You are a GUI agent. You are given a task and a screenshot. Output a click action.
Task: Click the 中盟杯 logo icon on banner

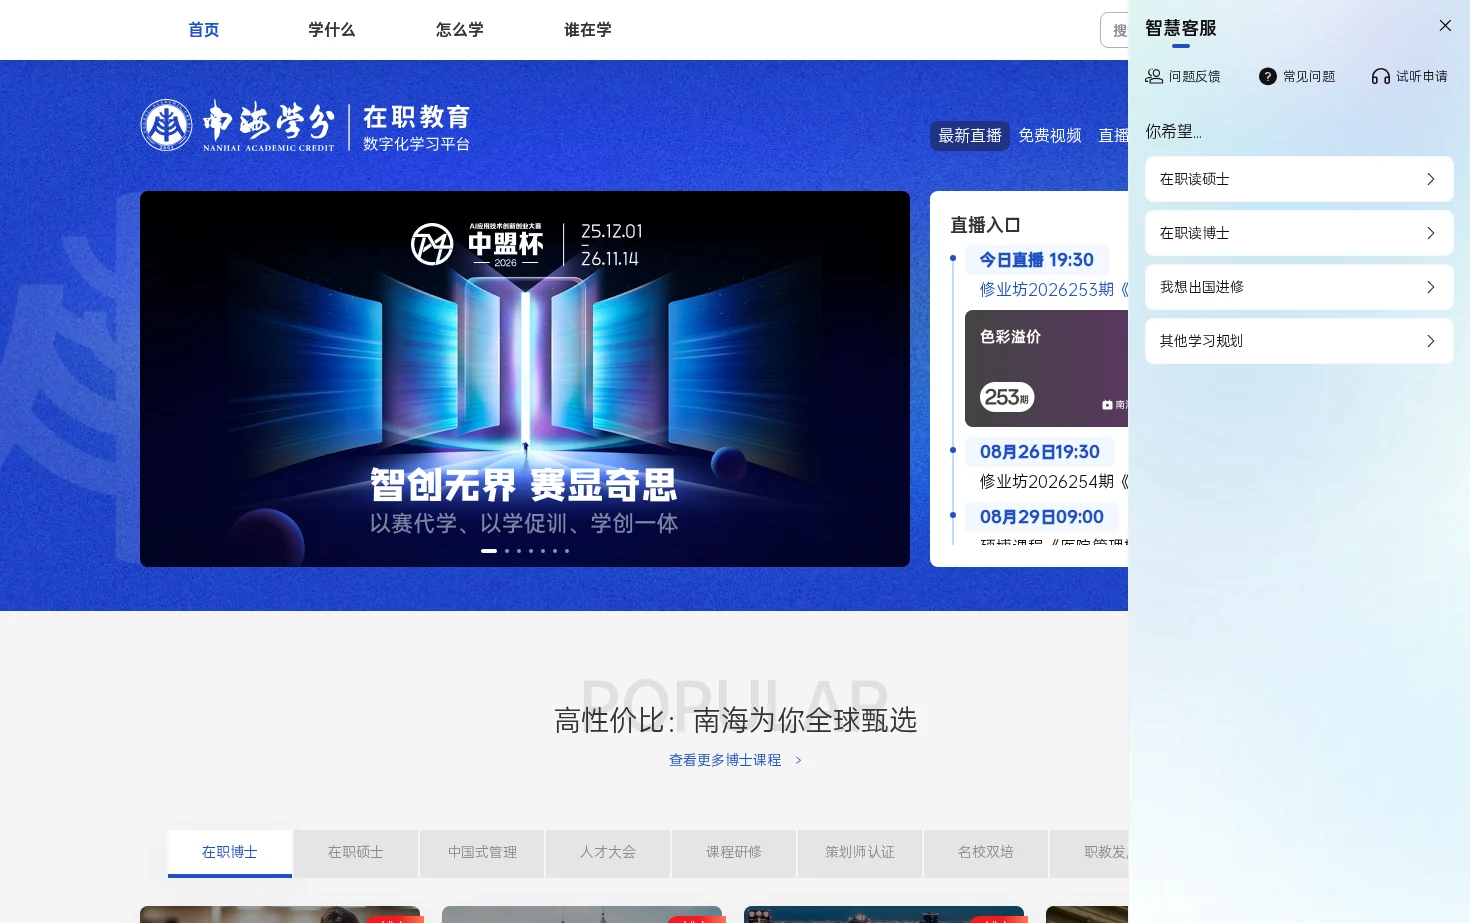[432, 244]
